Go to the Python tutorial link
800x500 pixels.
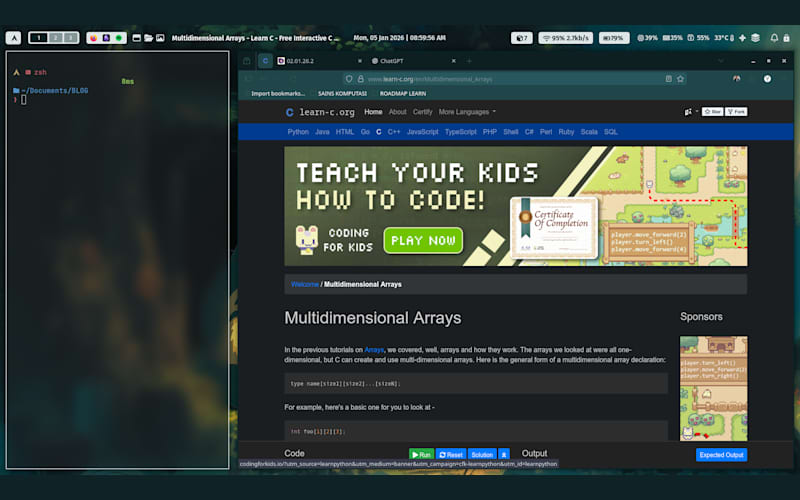coord(298,132)
